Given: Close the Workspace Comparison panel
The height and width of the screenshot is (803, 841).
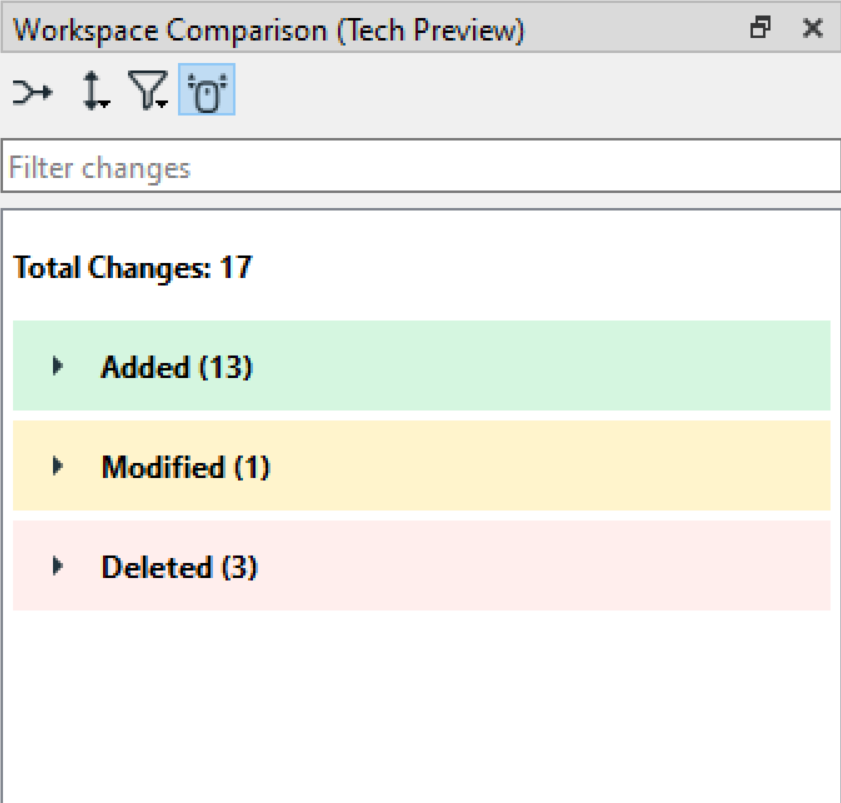Looking at the screenshot, I should (x=812, y=29).
